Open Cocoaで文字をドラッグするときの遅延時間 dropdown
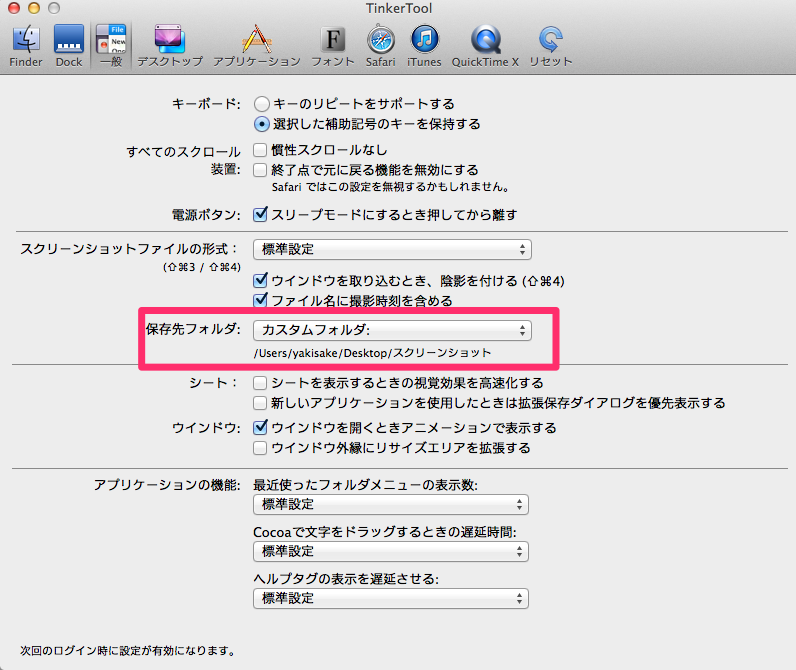Screen dimensions: 796x670 coord(391,552)
